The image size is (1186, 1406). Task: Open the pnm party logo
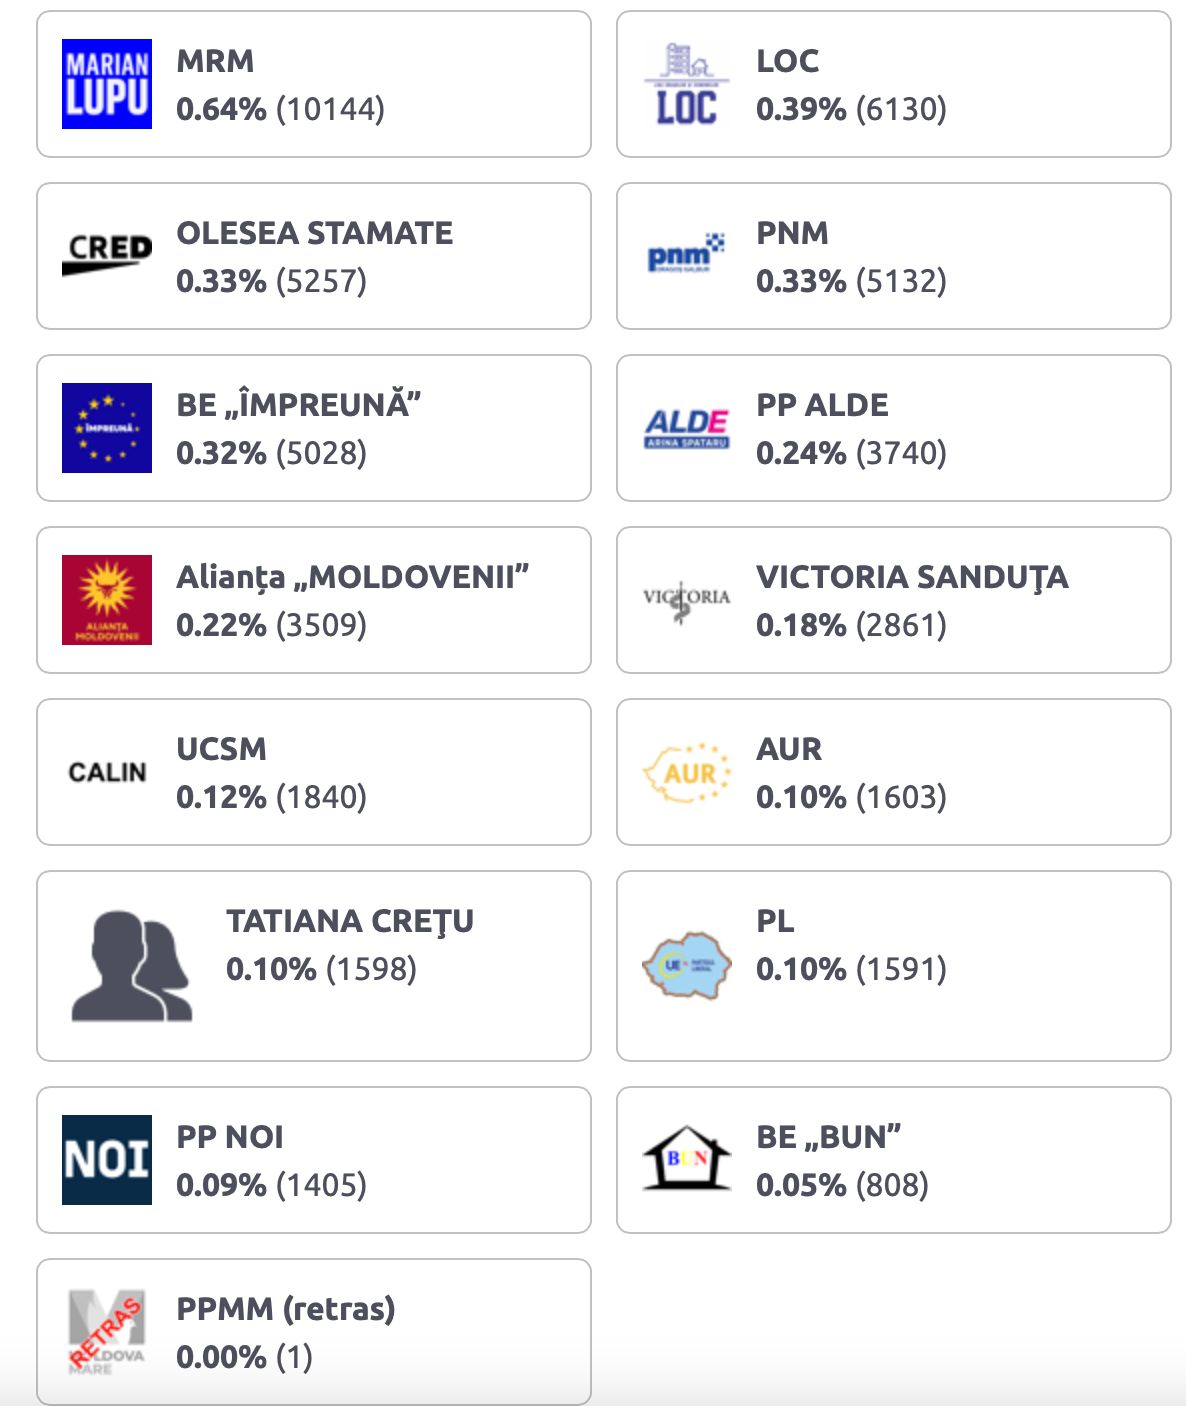(x=687, y=255)
